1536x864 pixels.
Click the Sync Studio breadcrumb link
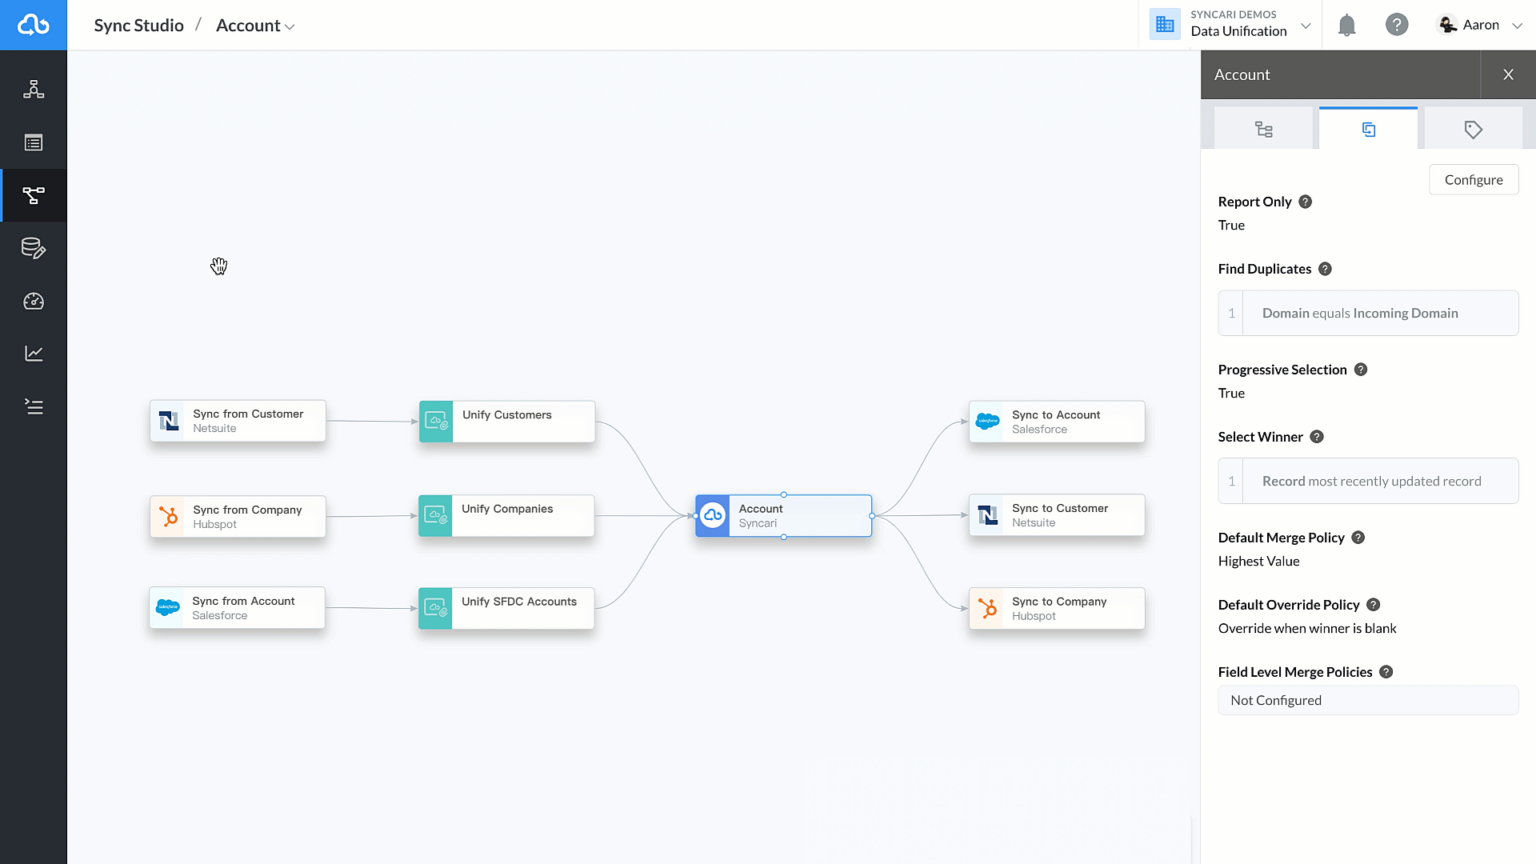tap(139, 25)
